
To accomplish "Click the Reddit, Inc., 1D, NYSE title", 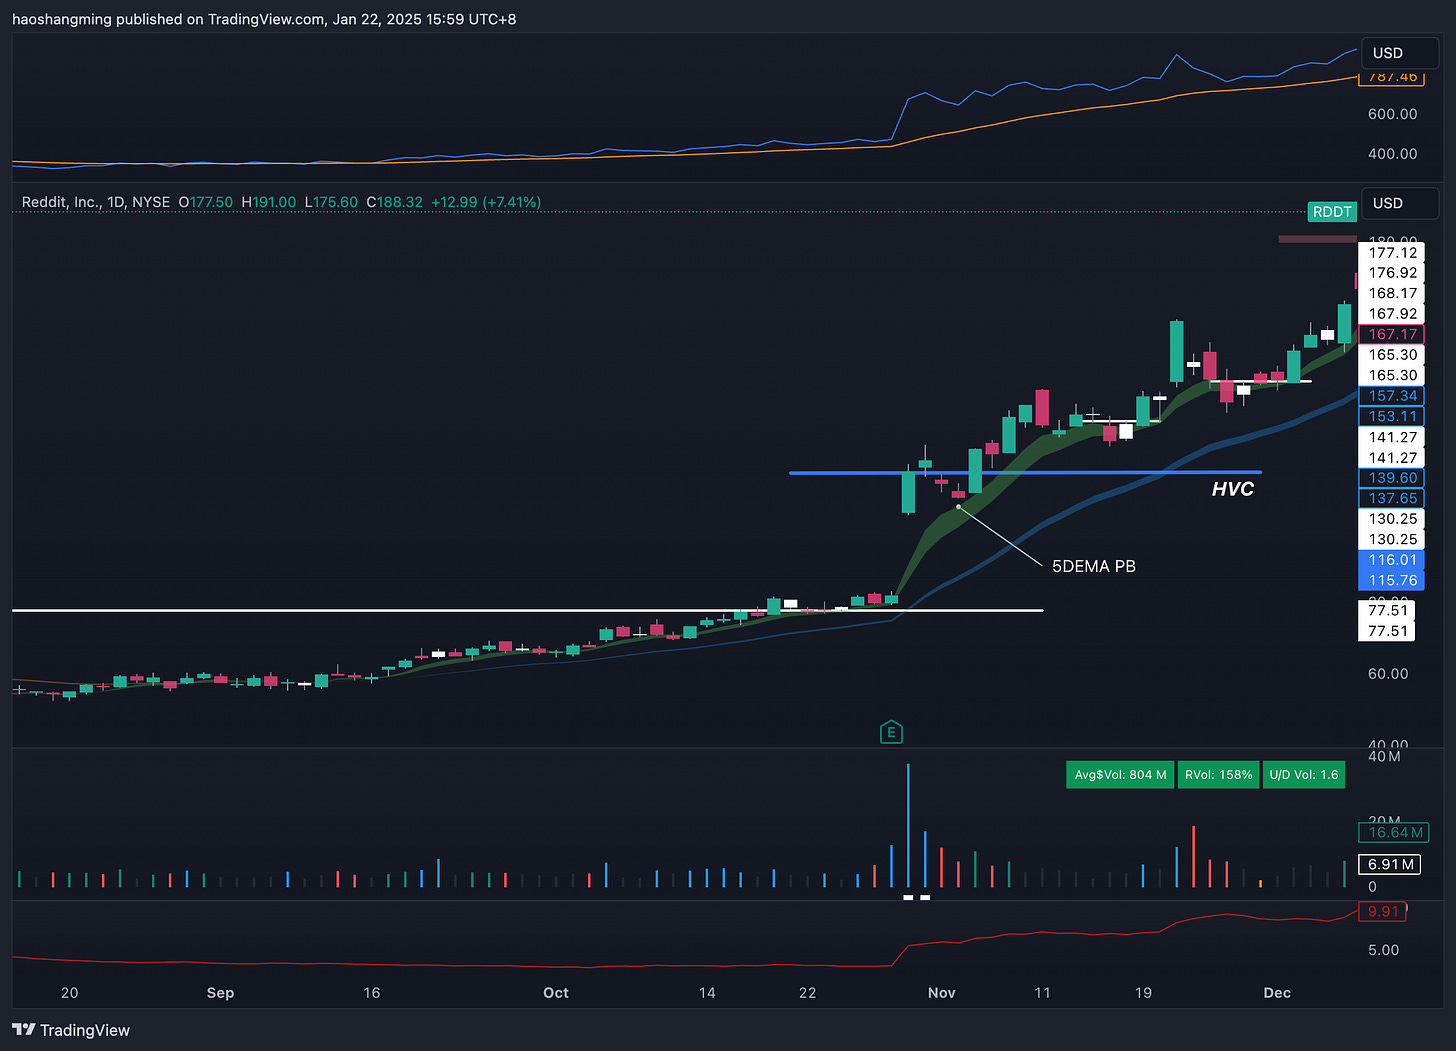I will [96, 202].
